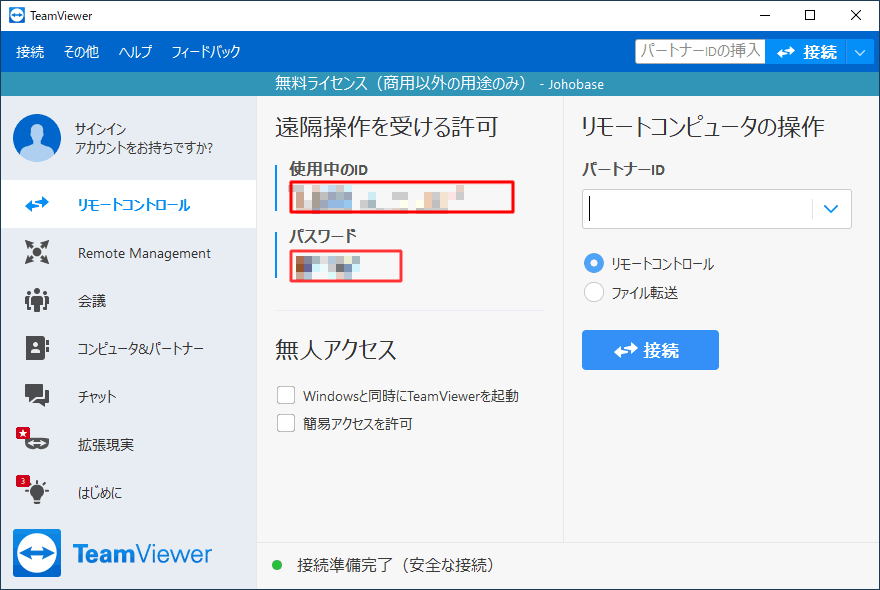This screenshot has width=880, height=590.
Task: Click サインイン link
Action: pyautogui.click(x=100, y=129)
